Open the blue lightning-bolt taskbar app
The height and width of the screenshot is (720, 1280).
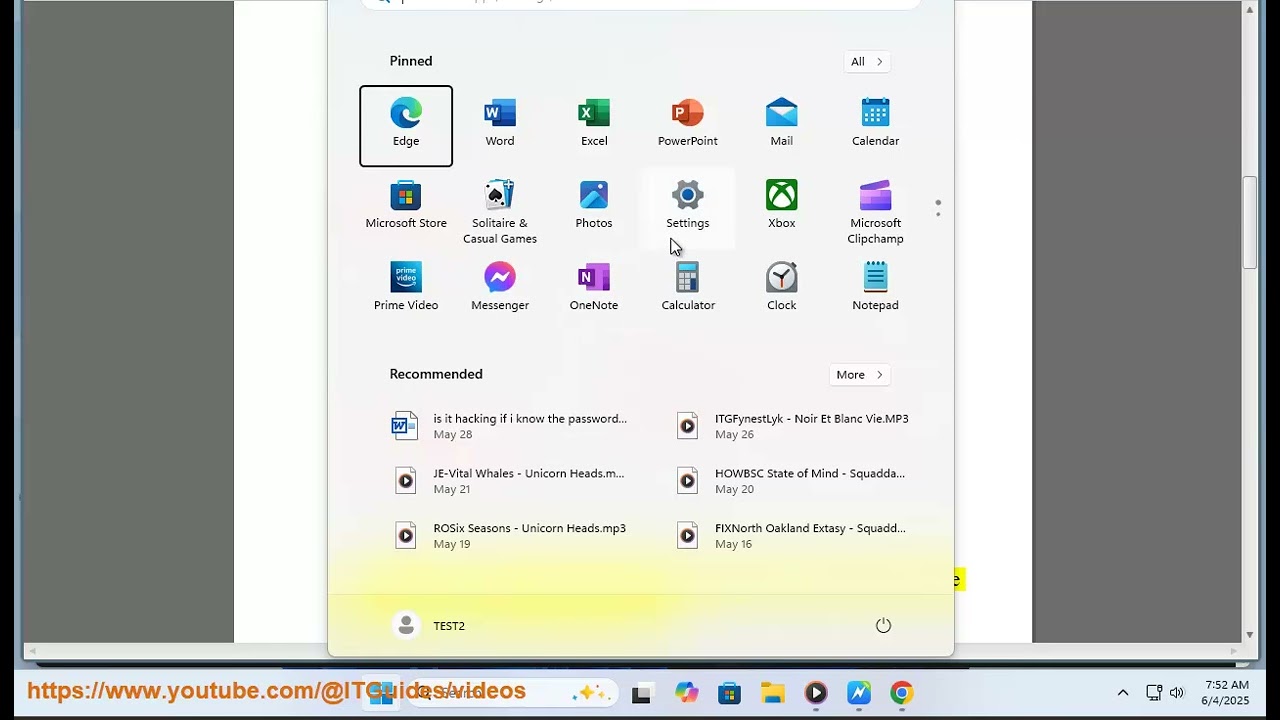tap(859, 693)
